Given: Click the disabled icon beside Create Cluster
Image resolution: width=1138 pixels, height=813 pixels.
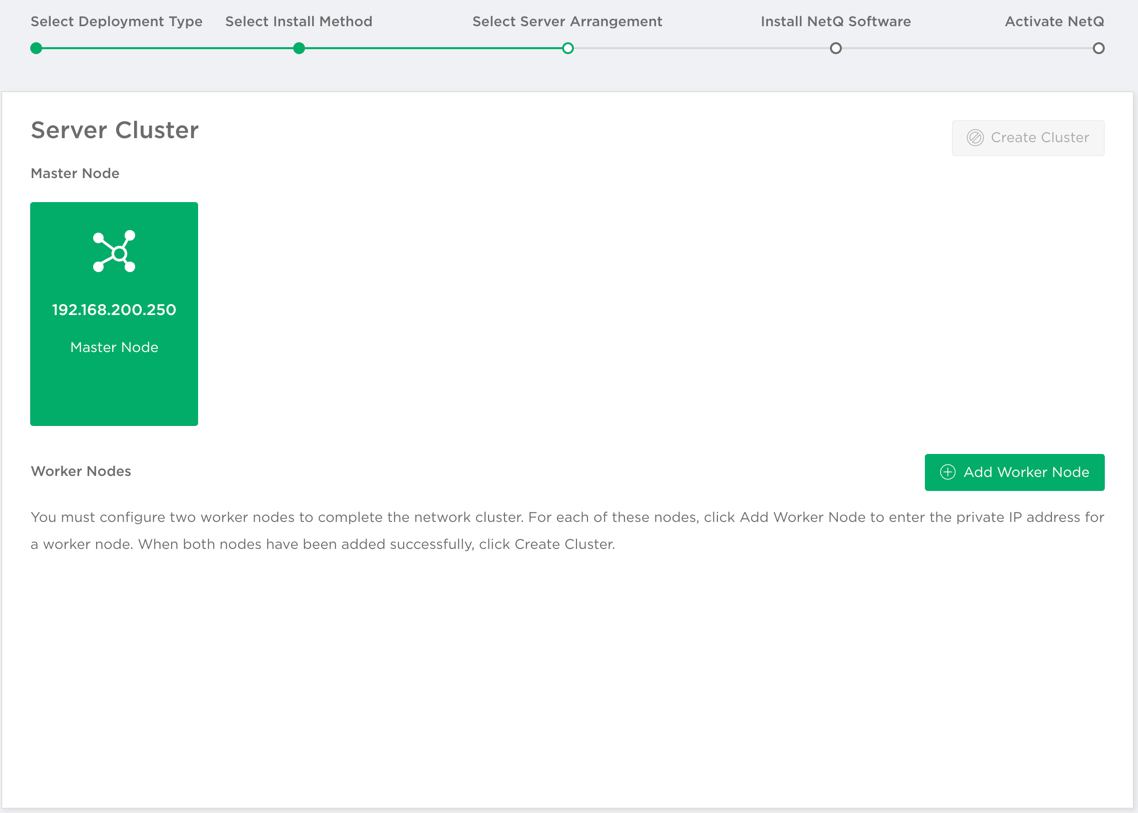Looking at the screenshot, I should [974, 138].
